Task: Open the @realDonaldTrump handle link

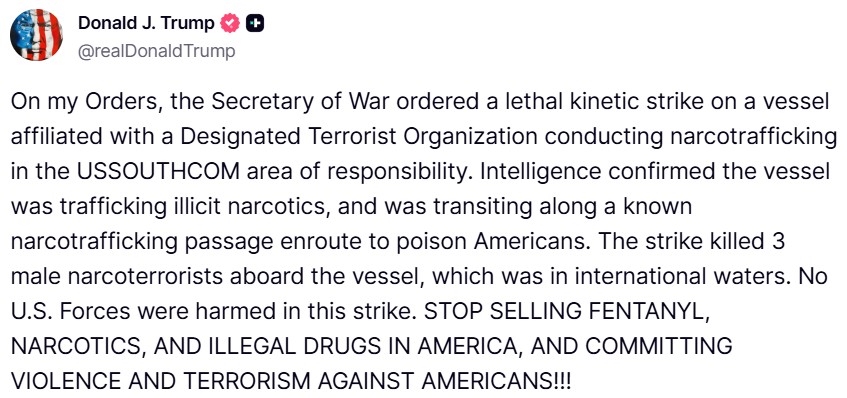Action: pyautogui.click(x=157, y=51)
